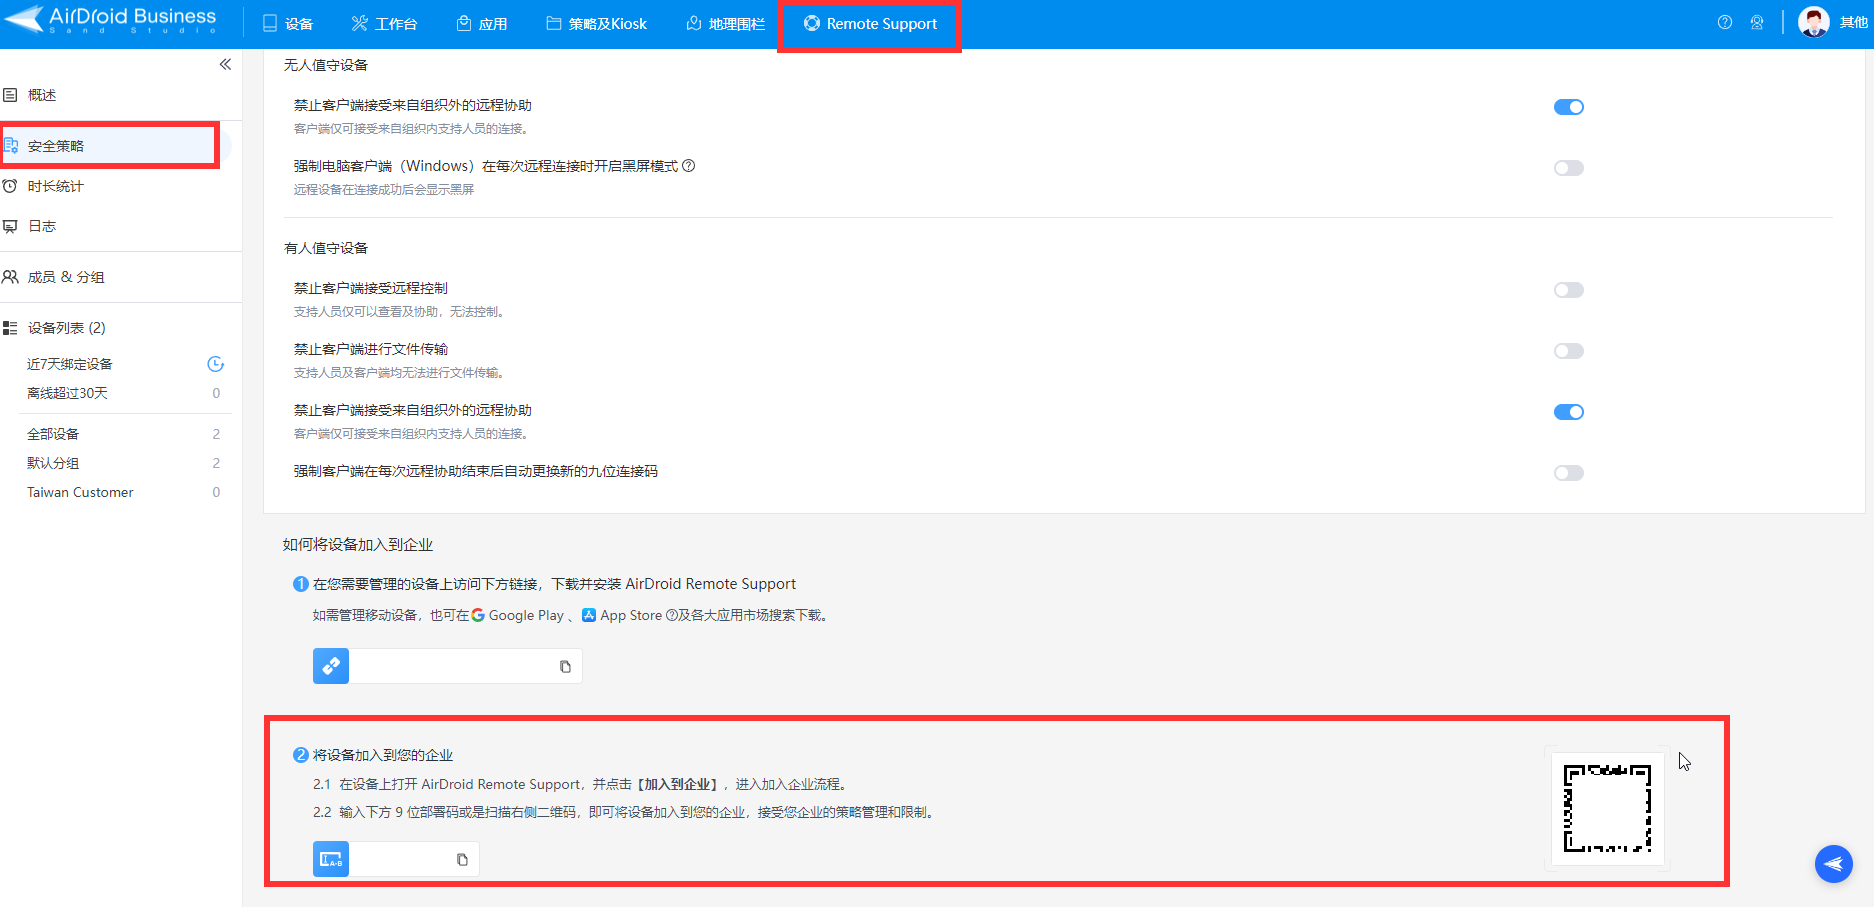Viewport: 1874px width, 907px height.
Task: Click the Google Play link
Action: click(x=518, y=615)
